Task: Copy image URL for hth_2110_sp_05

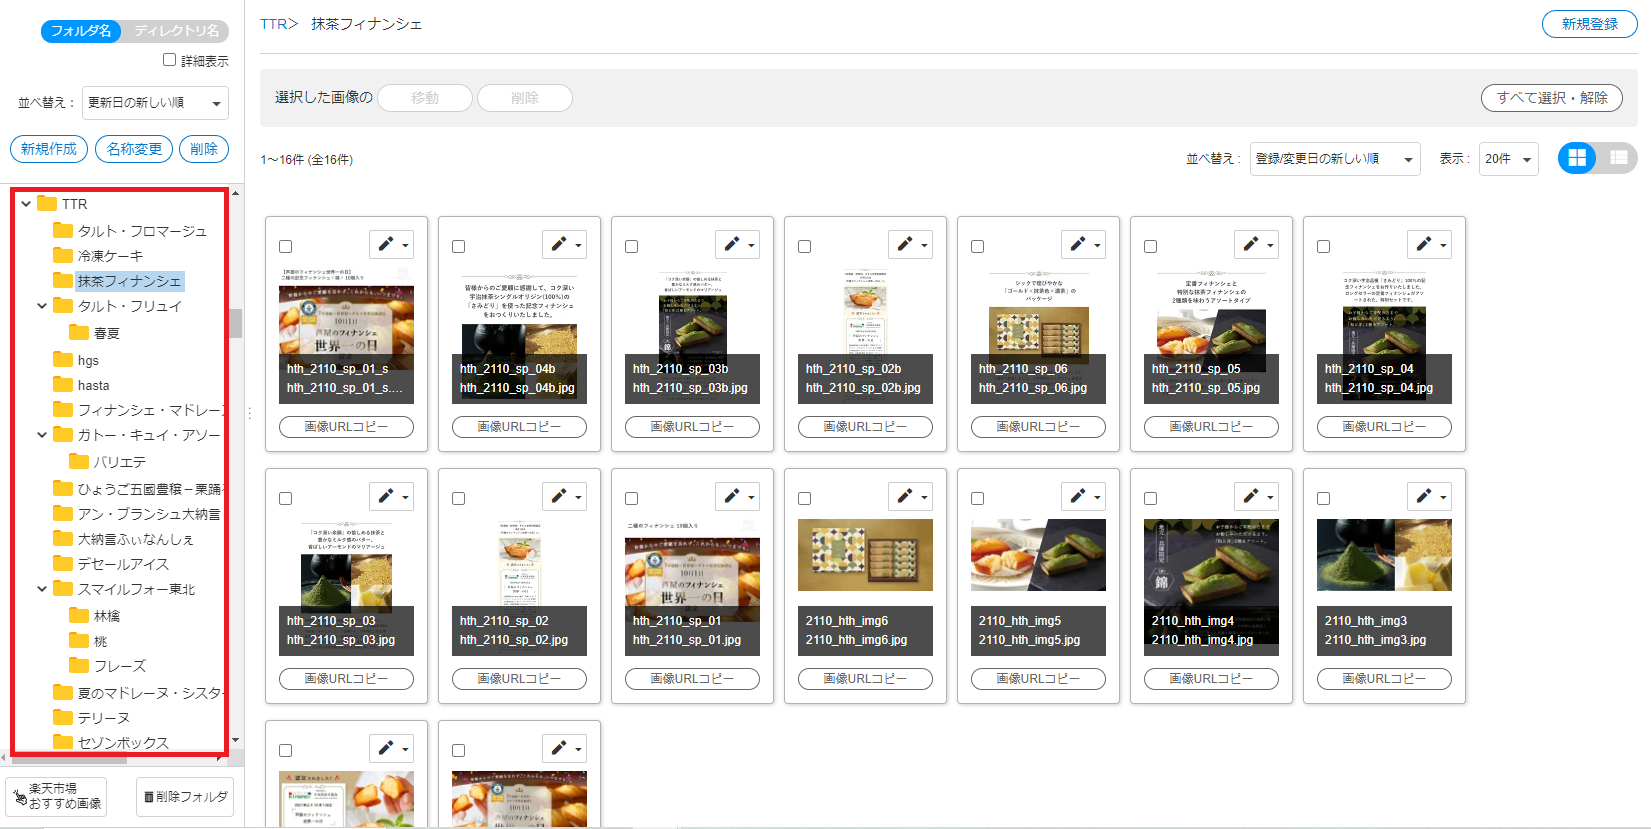Action: pos(1211,427)
